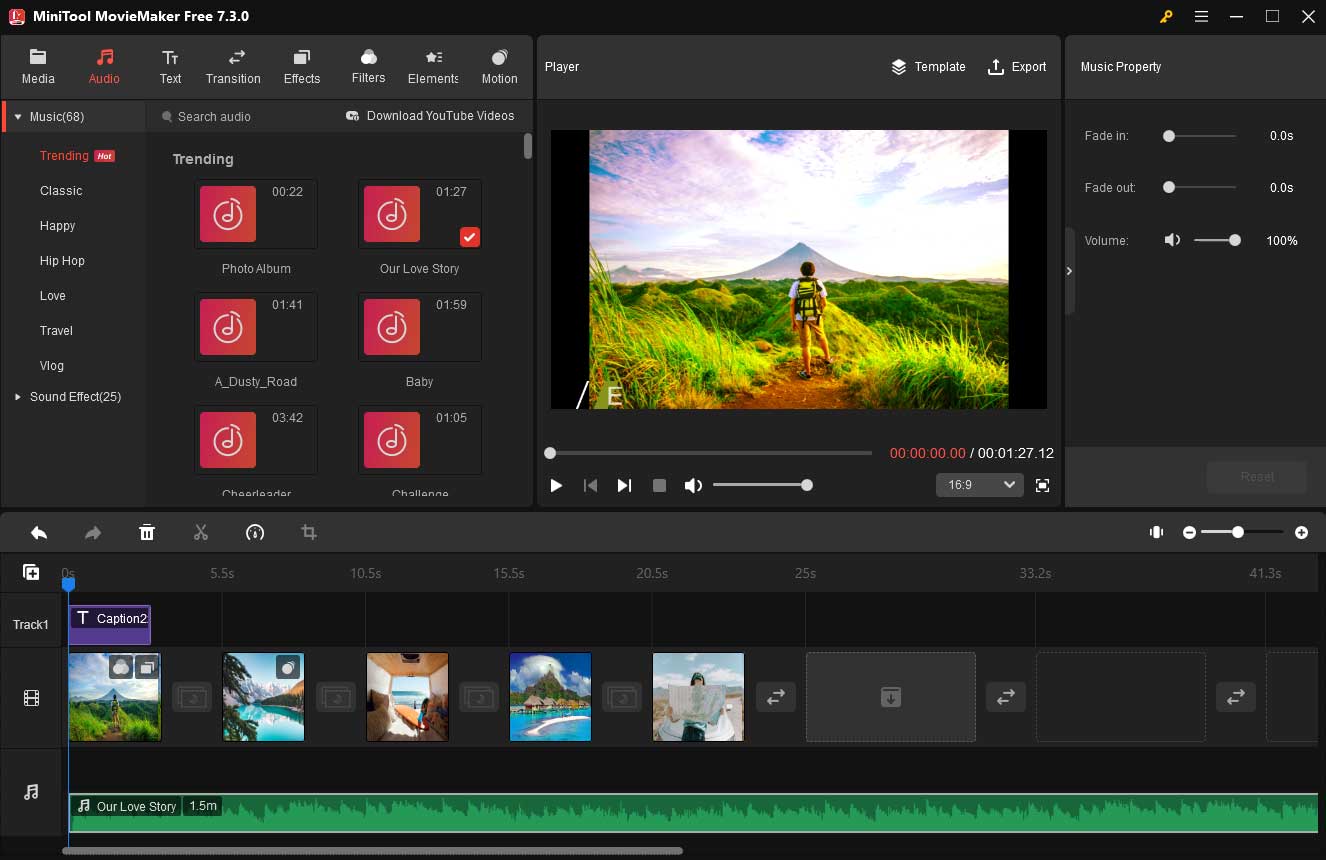
Task: Select the Vlog music category
Action: click(51, 366)
